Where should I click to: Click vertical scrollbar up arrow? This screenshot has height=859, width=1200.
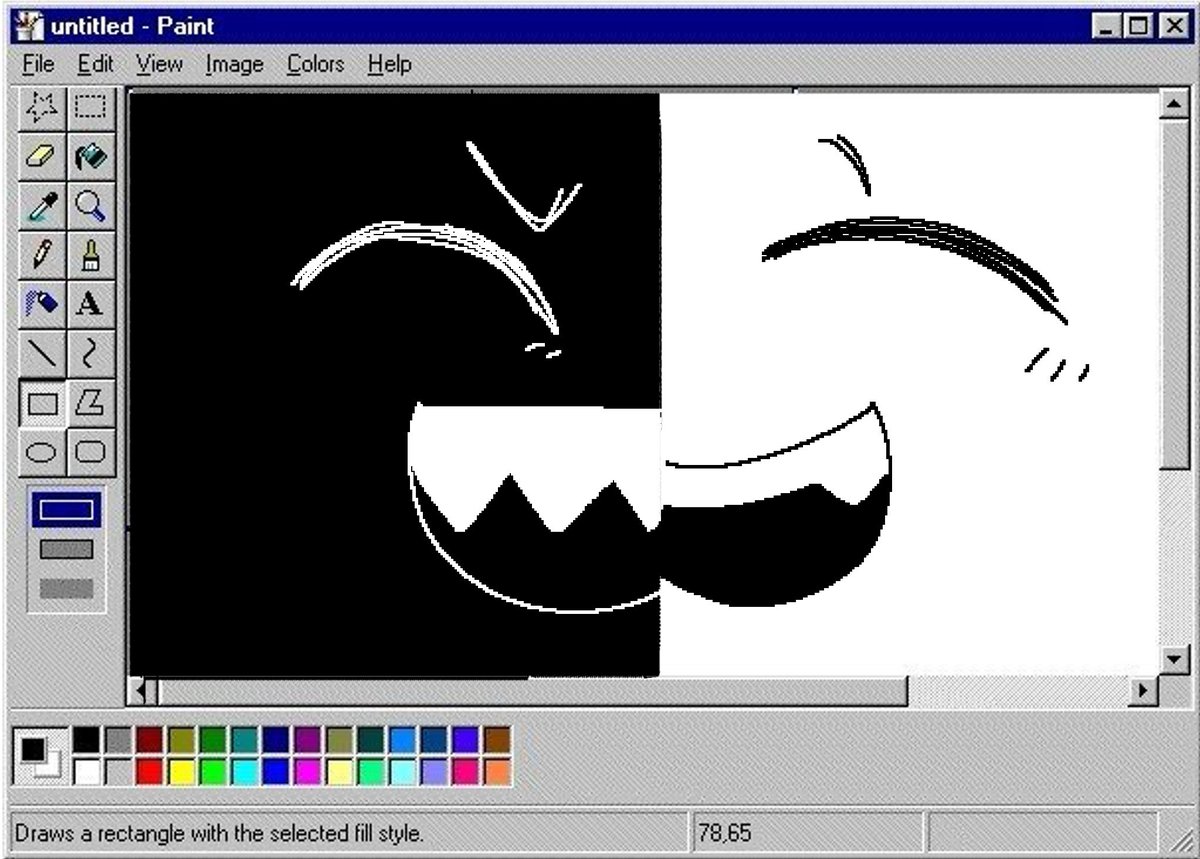point(1175,102)
